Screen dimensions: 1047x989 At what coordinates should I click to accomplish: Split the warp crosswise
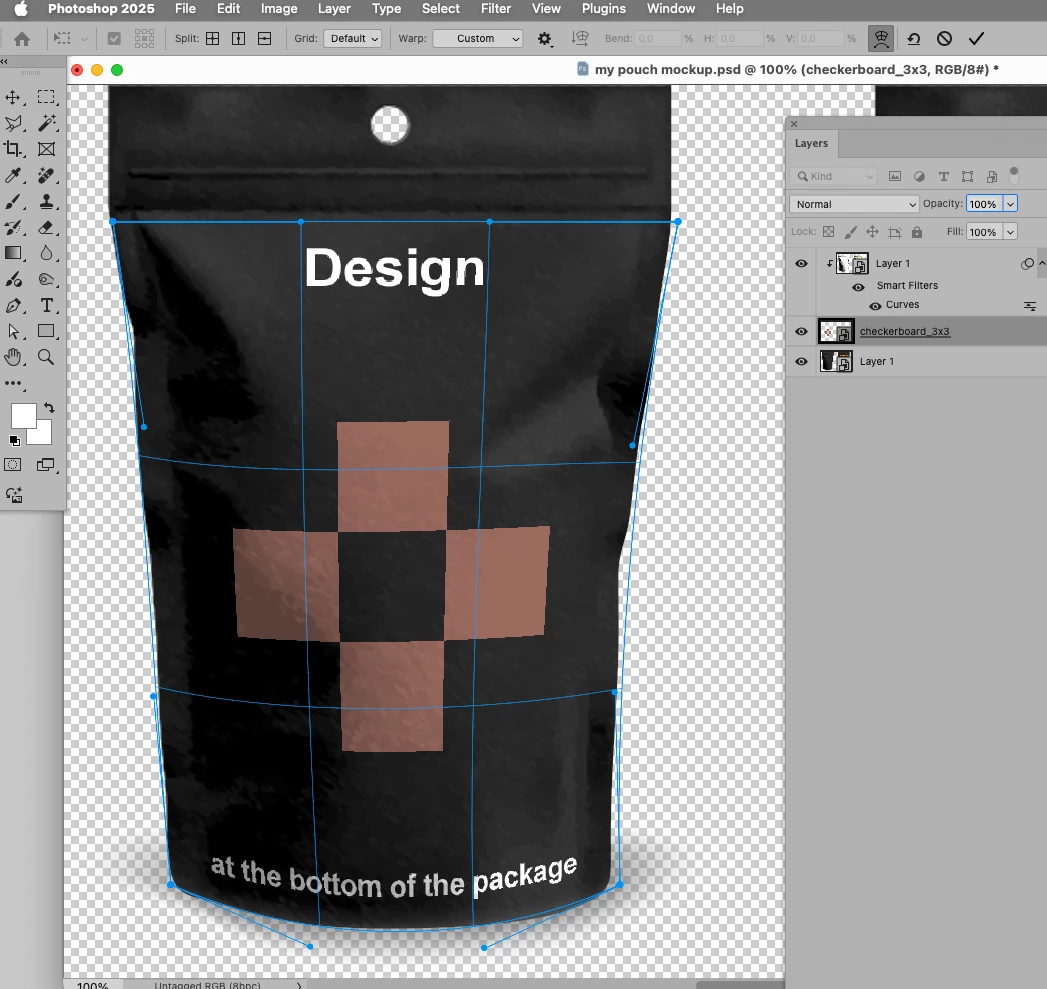tap(212, 39)
